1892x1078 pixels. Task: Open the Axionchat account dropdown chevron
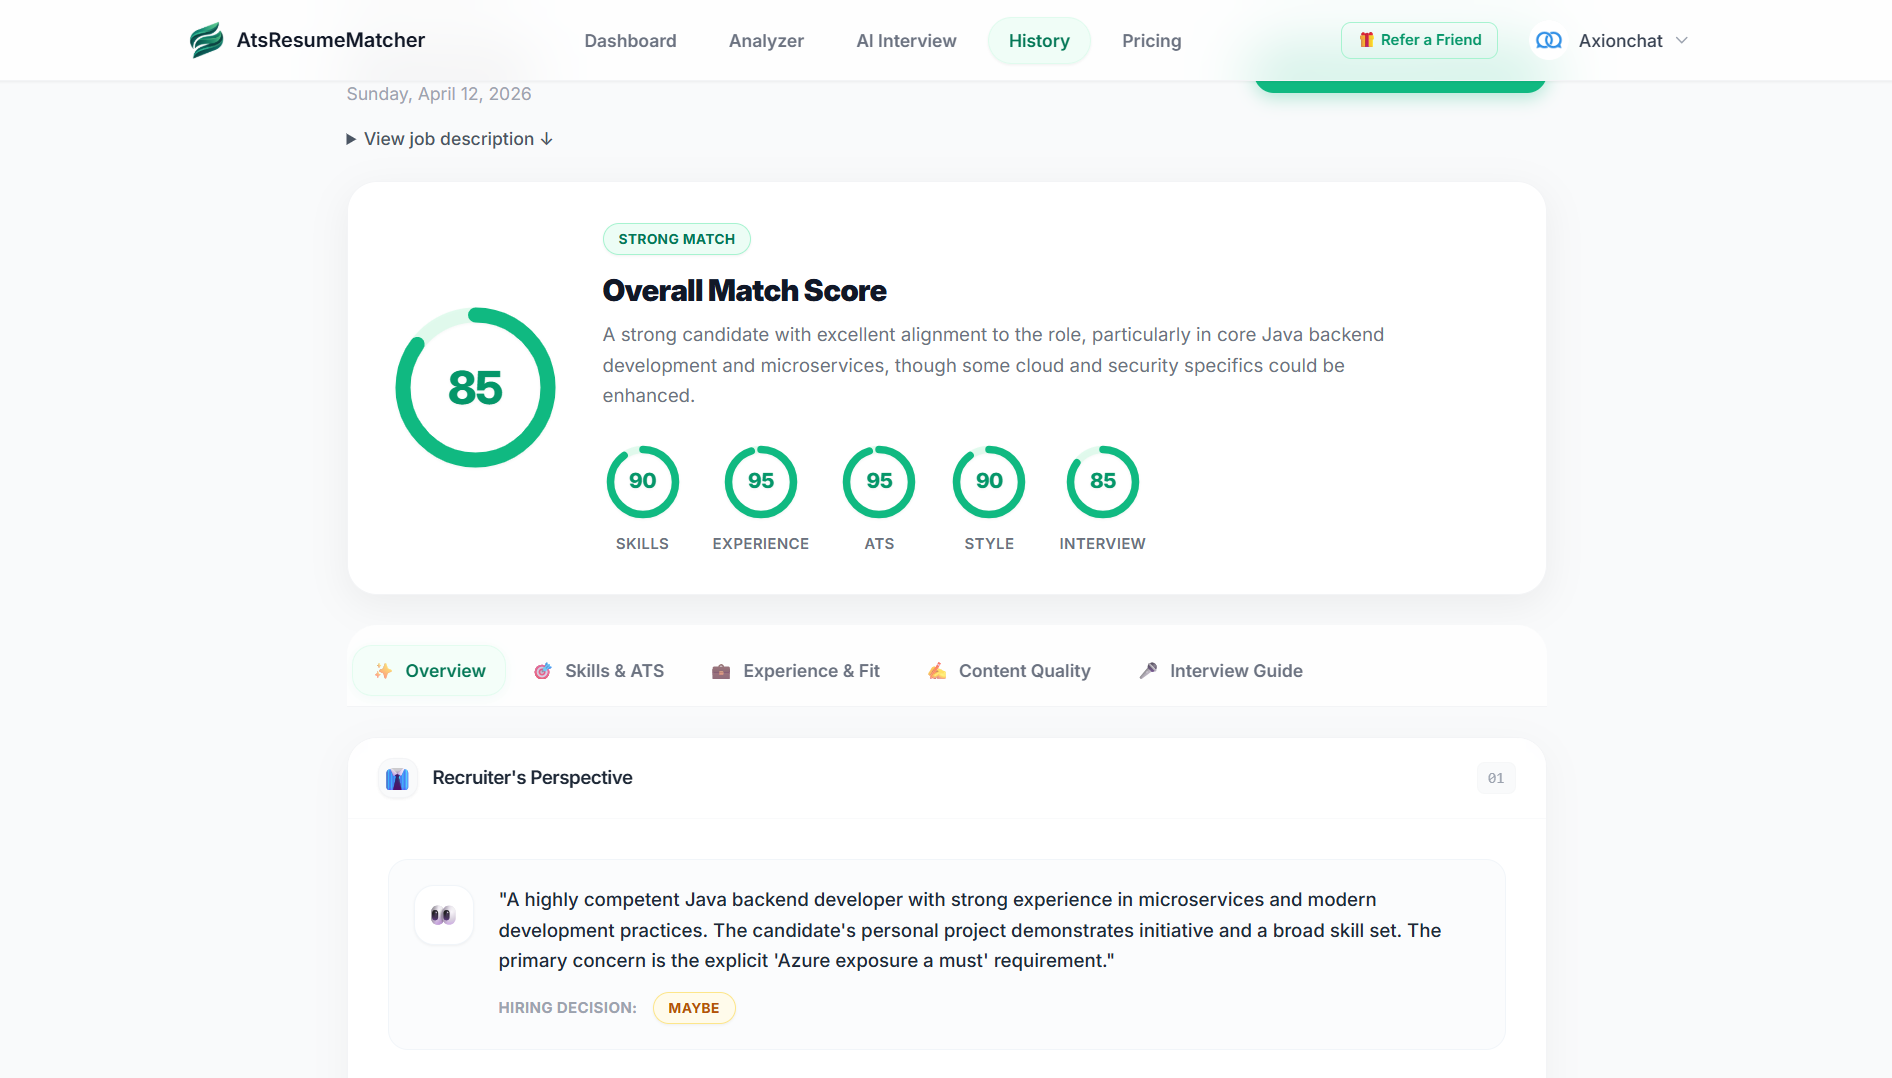pos(1682,40)
